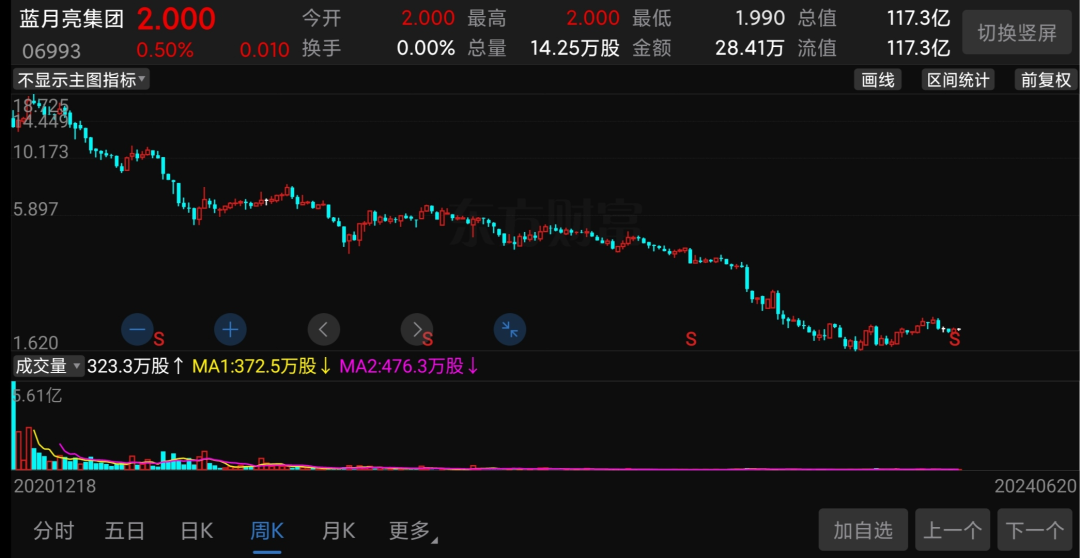Switch to the 分时 tab
The width and height of the screenshot is (1080, 558).
[54, 530]
